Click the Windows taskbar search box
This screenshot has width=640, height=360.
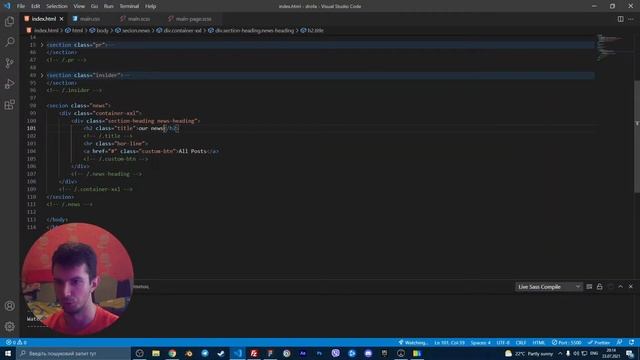click(x=73, y=353)
